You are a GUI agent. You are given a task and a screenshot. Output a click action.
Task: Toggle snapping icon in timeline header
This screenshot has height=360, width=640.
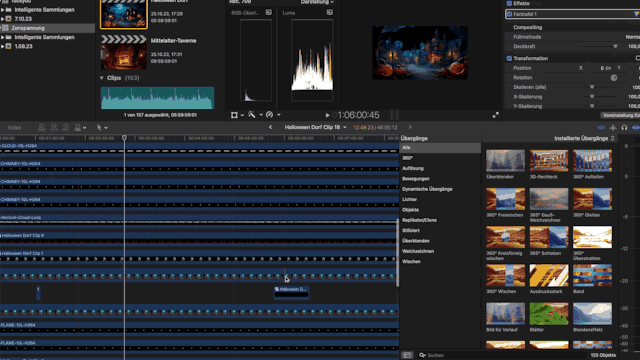[x=636, y=128]
